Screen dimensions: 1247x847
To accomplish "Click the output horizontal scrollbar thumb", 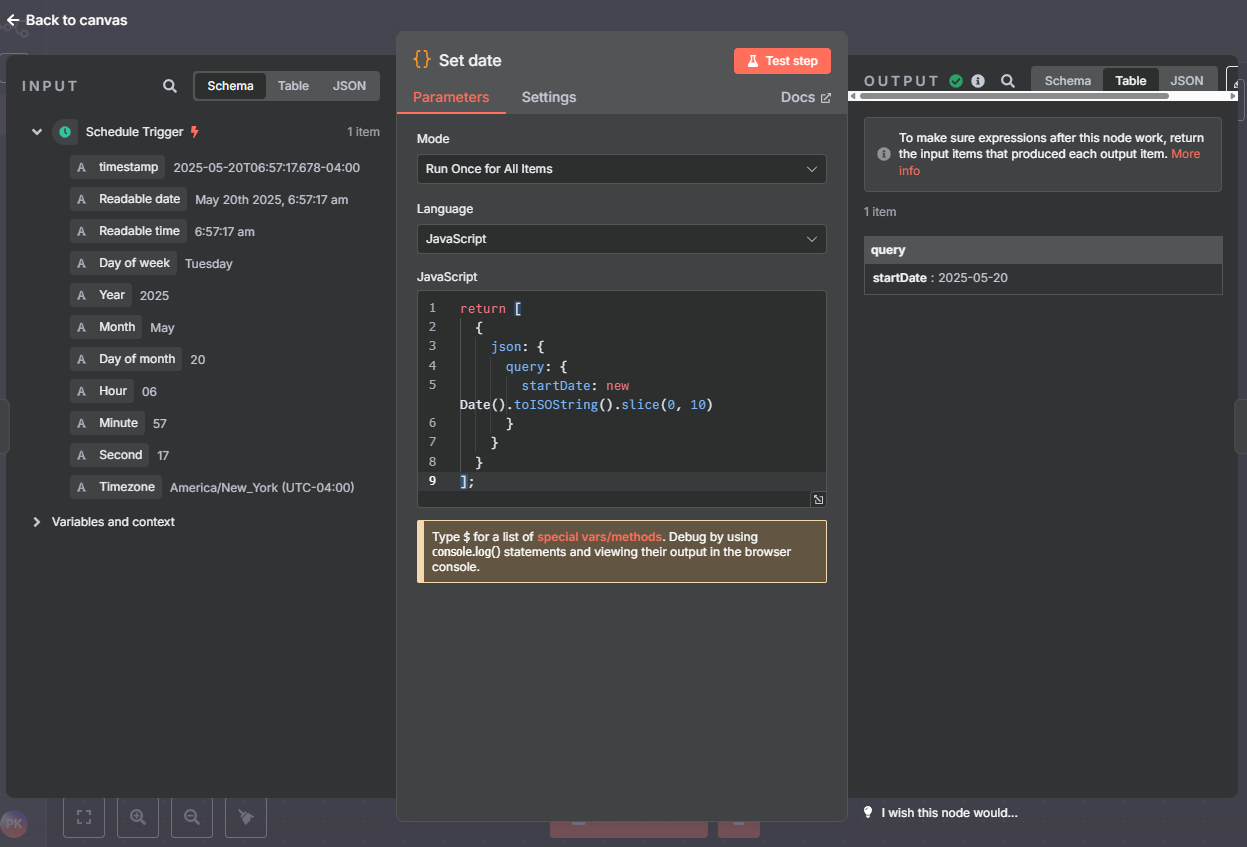I will point(1013,96).
